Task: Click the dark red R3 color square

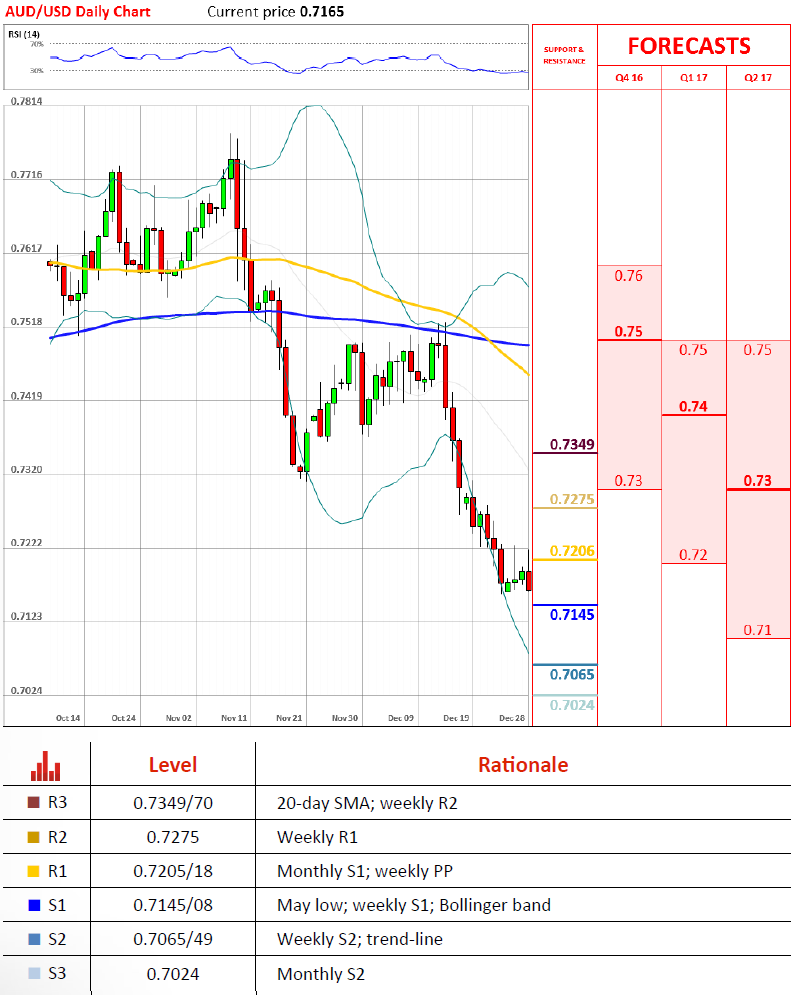Action: (34, 802)
